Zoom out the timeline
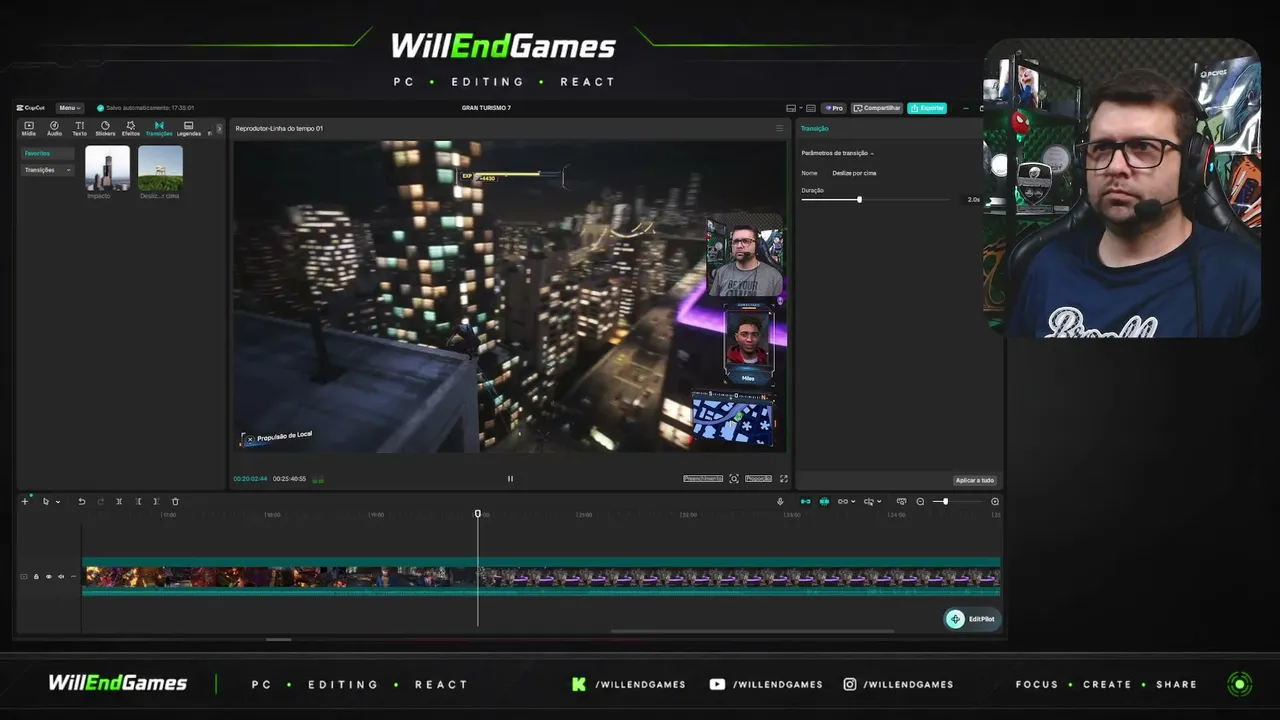The height and width of the screenshot is (720, 1280). [x=921, y=501]
